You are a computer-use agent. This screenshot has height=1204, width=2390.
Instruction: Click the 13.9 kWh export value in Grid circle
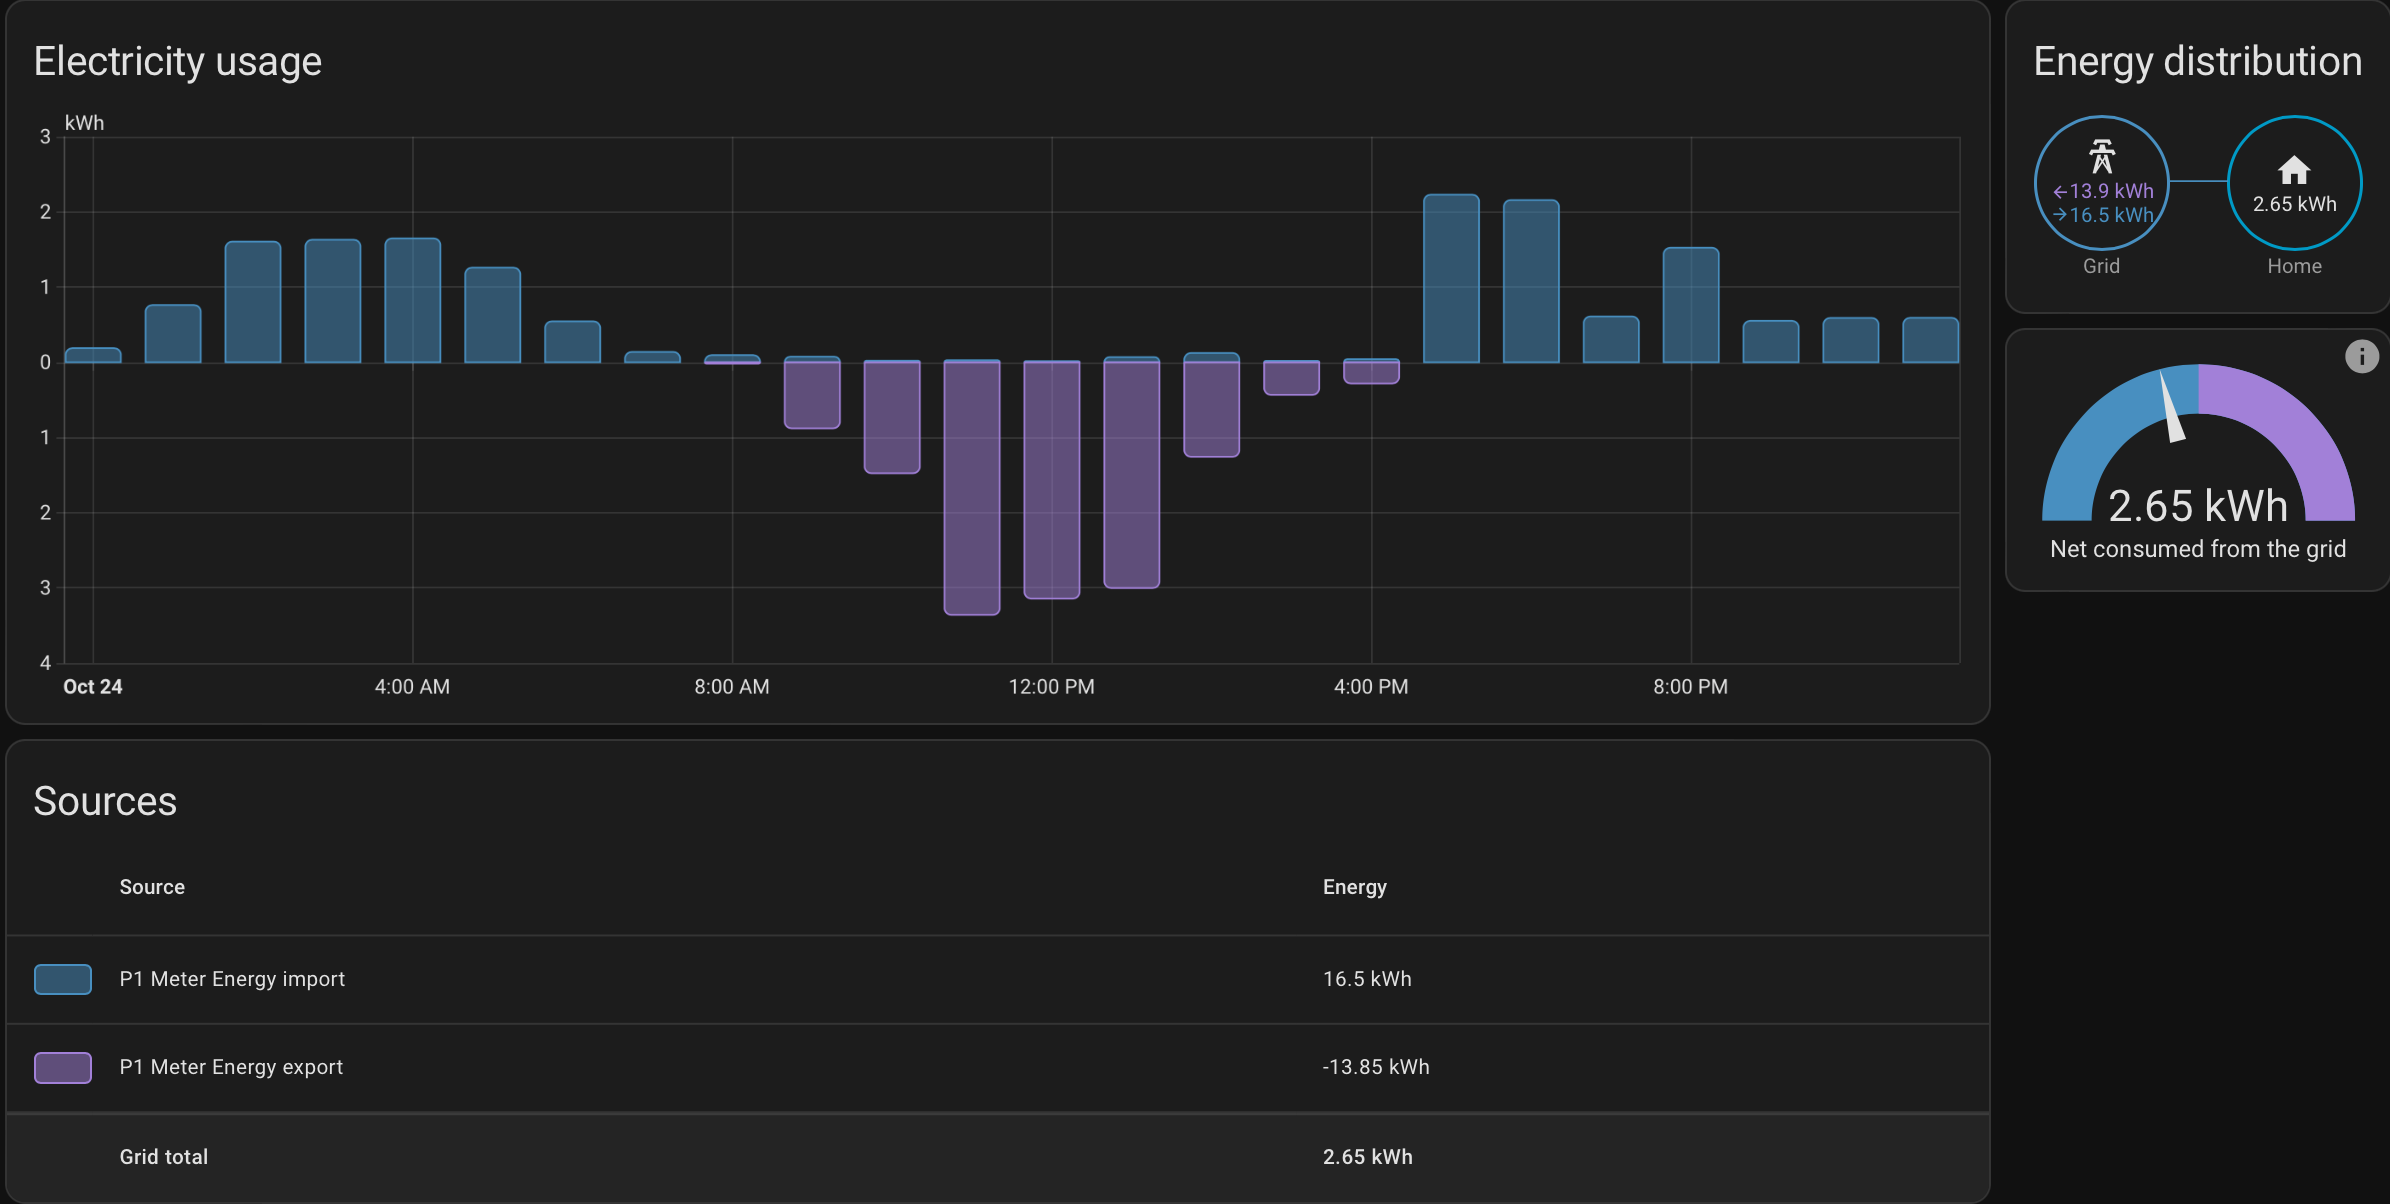(2110, 191)
